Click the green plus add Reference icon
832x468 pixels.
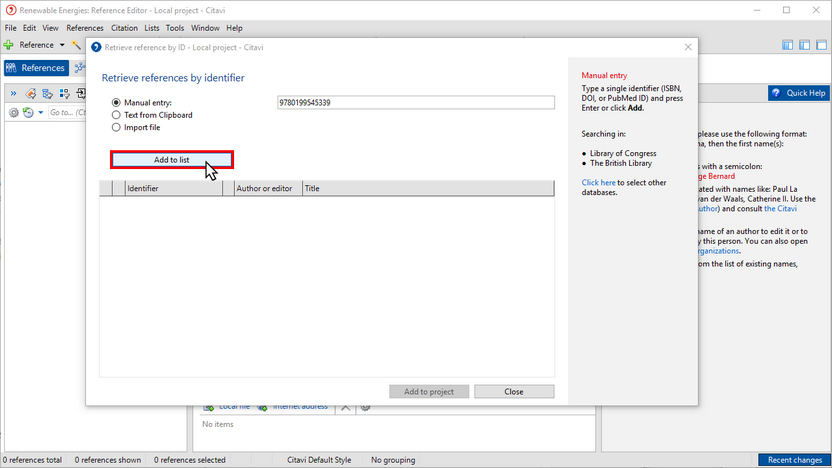click(8, 45)
